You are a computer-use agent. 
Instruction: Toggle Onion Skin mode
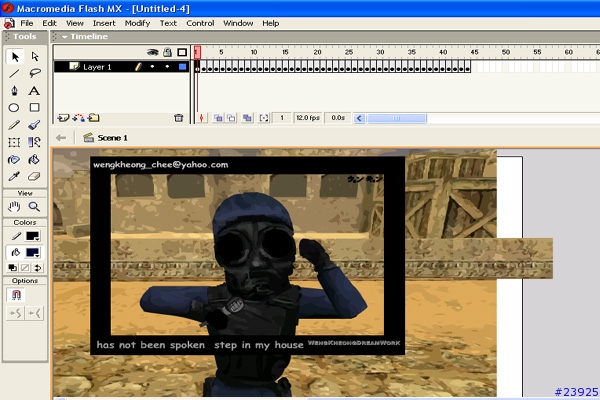coord(218,118)
